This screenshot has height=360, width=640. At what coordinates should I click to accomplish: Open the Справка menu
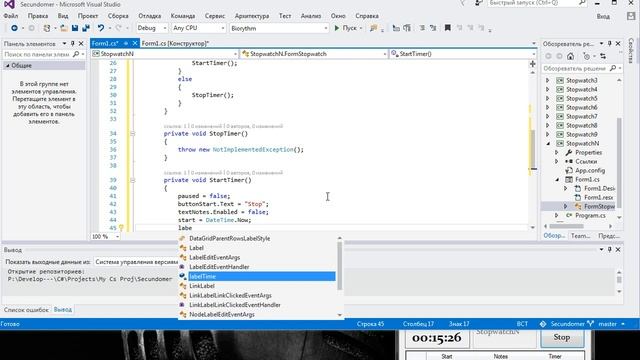point(367,16)
